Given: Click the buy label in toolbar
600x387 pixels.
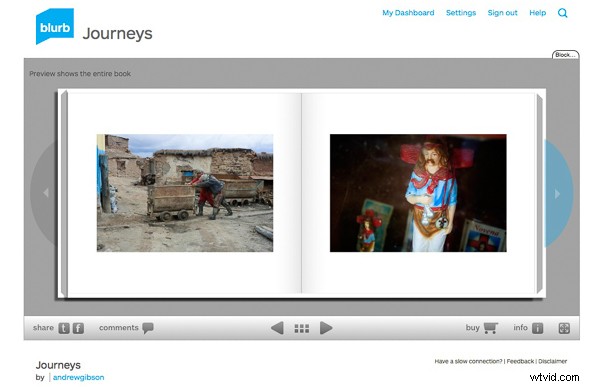Looking at the screenshot, I should pos(473,328).
